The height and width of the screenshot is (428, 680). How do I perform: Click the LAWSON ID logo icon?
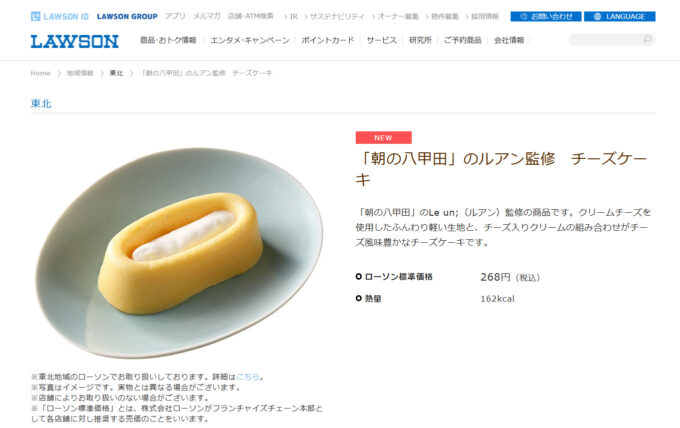click(x=36, y=16)
